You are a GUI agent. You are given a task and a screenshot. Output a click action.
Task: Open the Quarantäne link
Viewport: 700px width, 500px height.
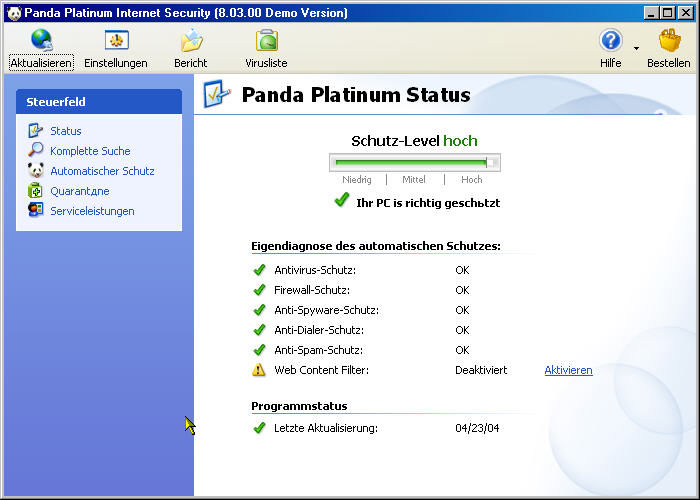[79, 191]
